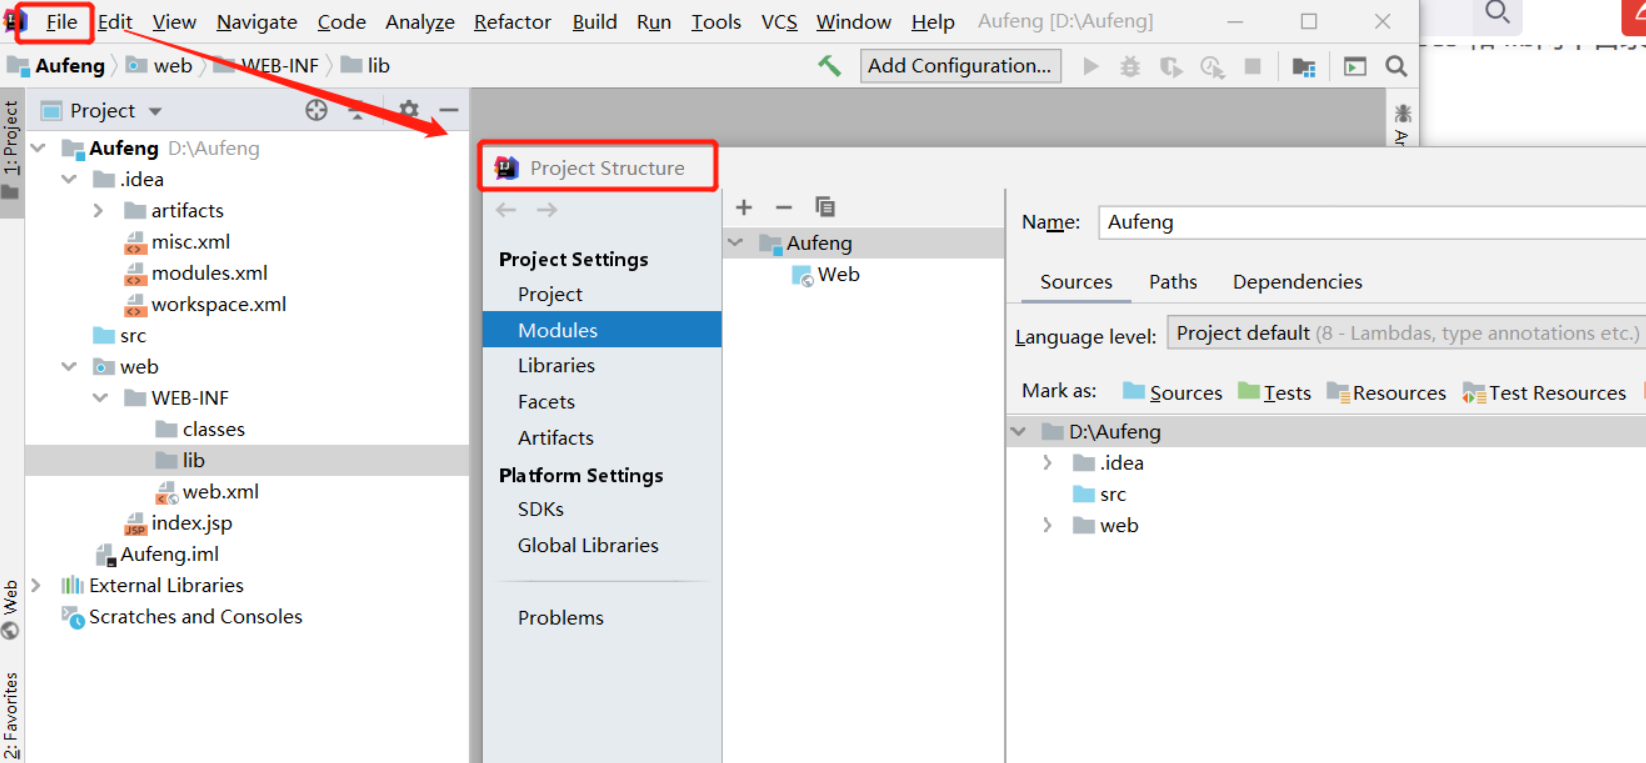Collapse the WEB-INF folder
1646x763 pixels.
(x=100, y=397)
